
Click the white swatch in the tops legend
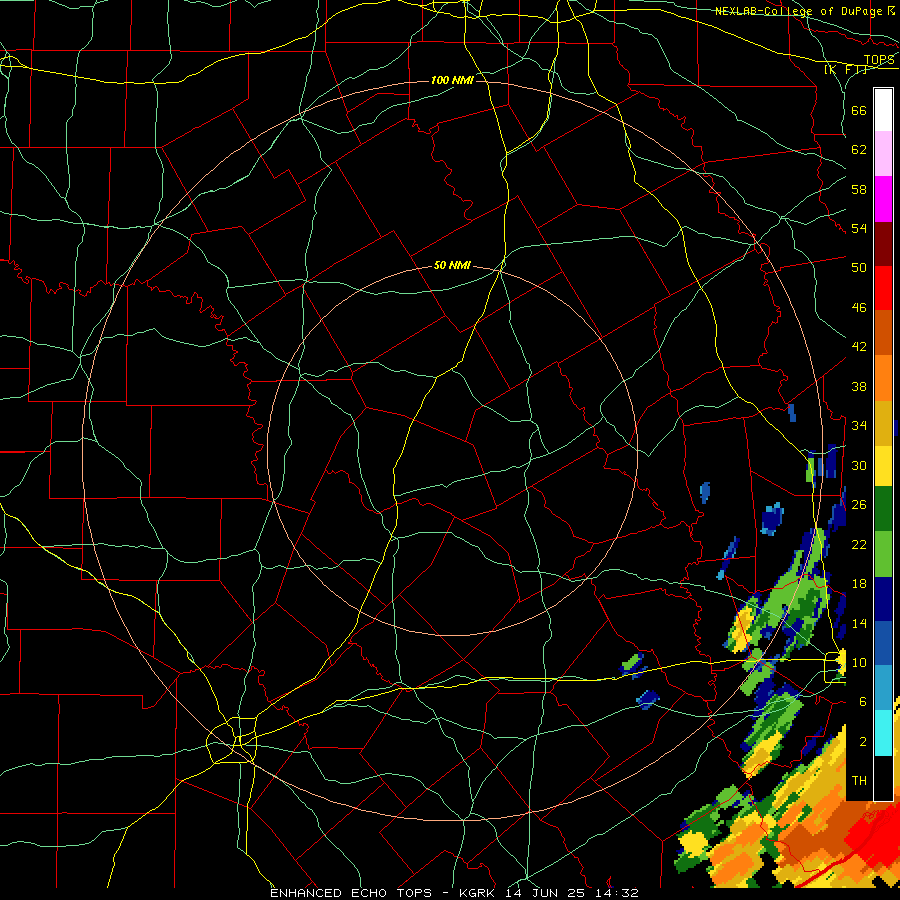[x=883, y=110]
